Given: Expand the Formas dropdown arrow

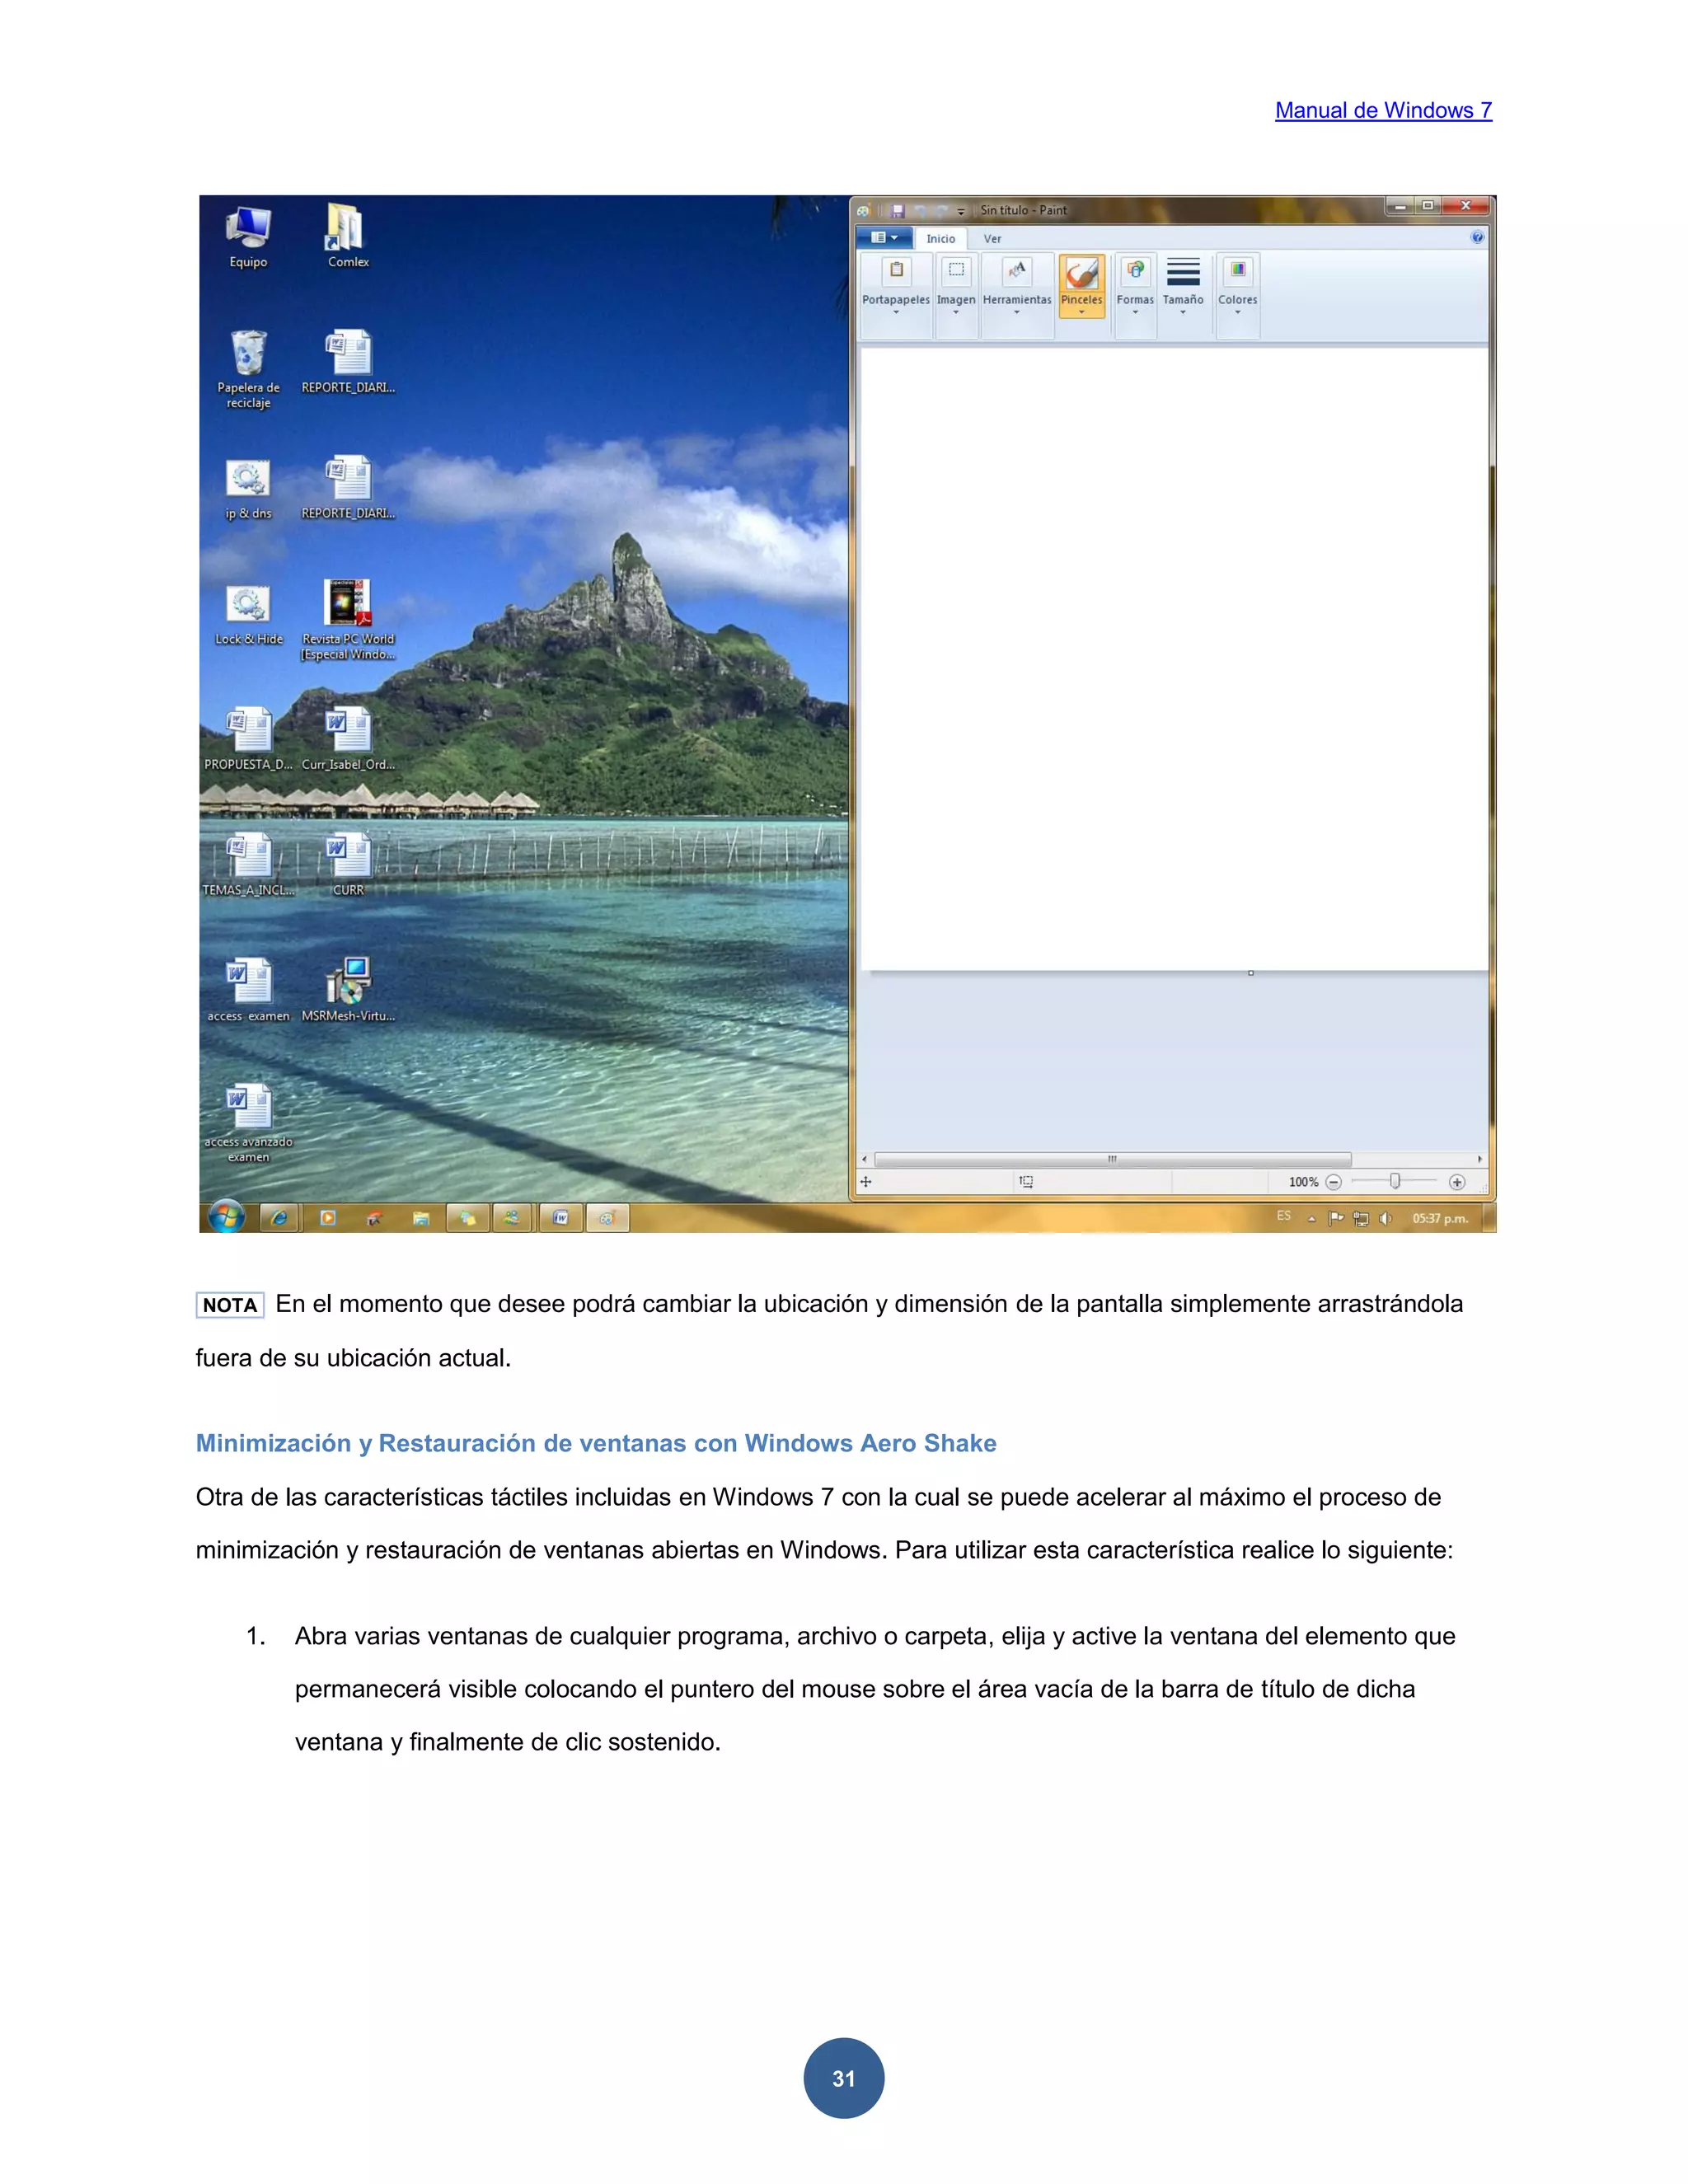Looking at the screenshot, I should (1135, 312).
